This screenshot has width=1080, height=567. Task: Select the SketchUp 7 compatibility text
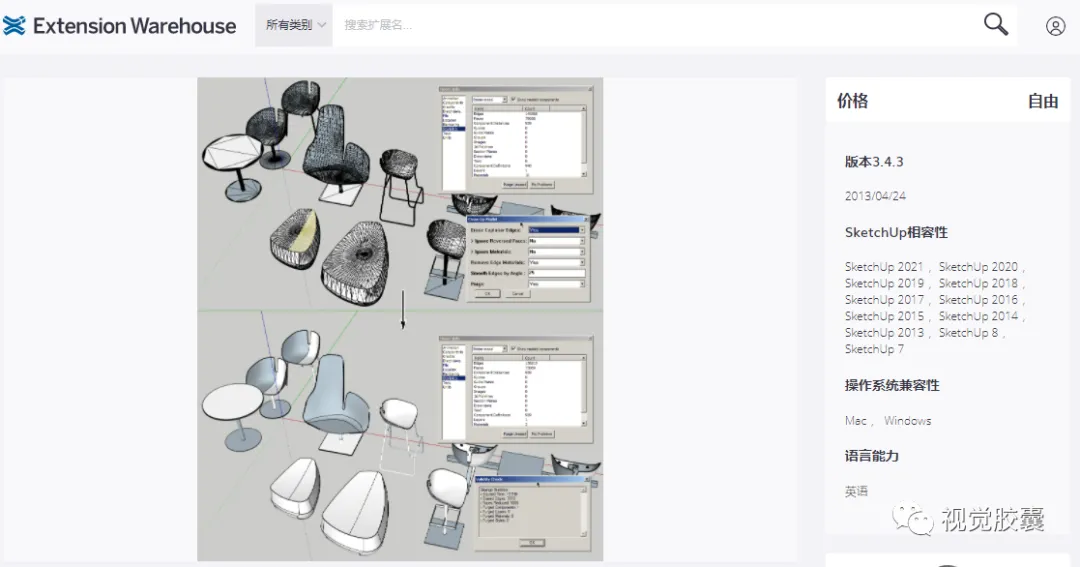tap(874, 349)
